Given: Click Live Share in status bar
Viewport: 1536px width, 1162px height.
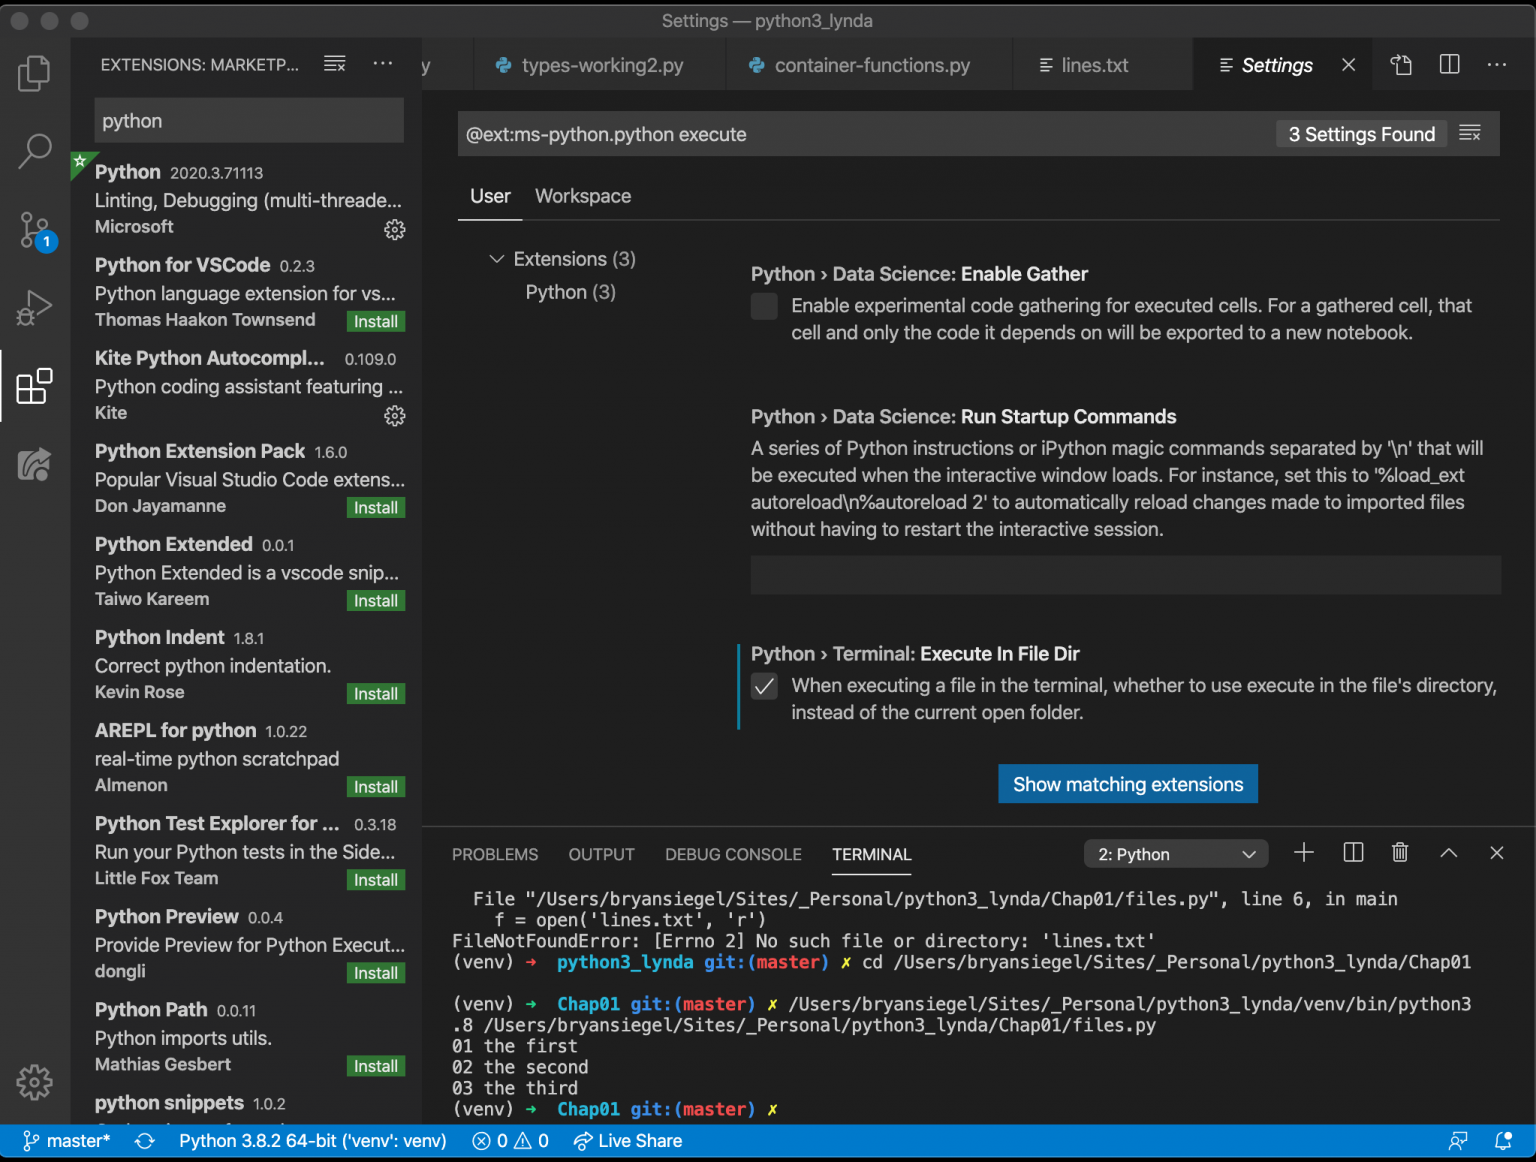Looking at the screenshot, I should click(628, 1141).
